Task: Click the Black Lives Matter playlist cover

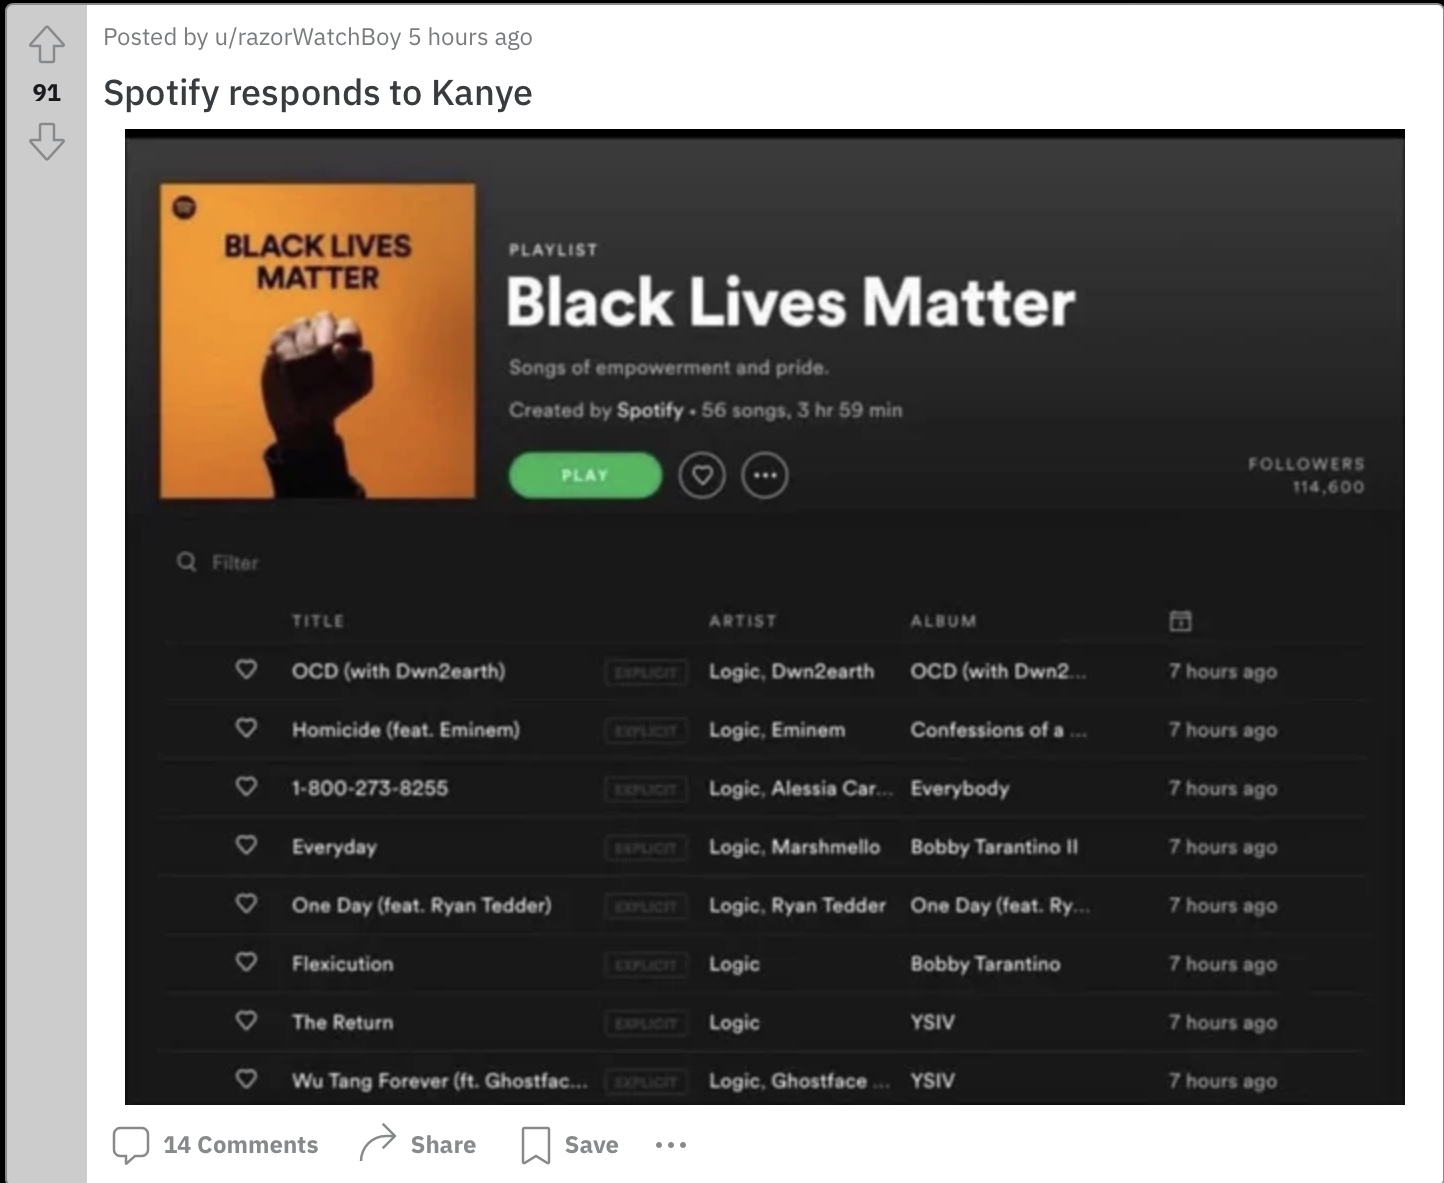Action: [x=318, y=340]
